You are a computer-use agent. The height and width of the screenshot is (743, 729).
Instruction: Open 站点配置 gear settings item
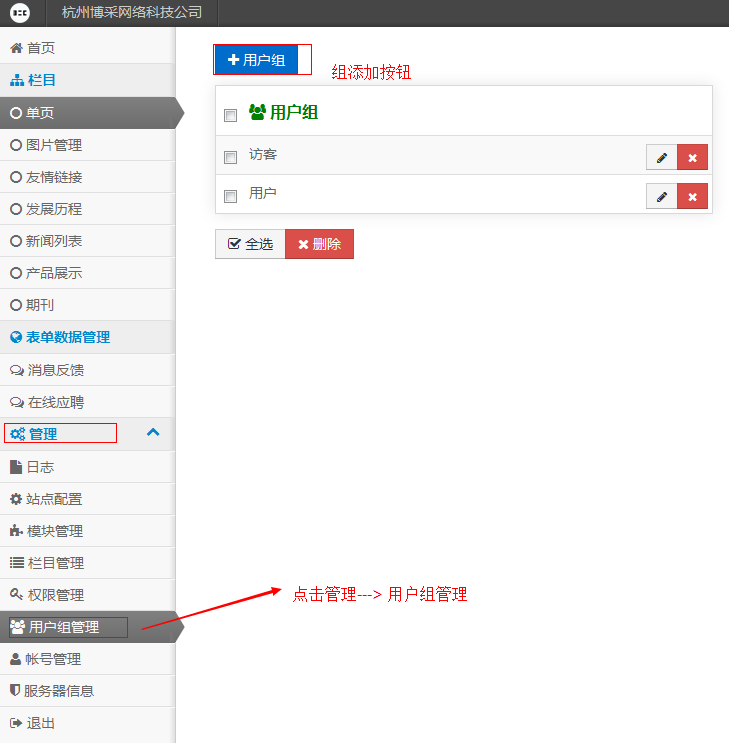tap(54, 499)
